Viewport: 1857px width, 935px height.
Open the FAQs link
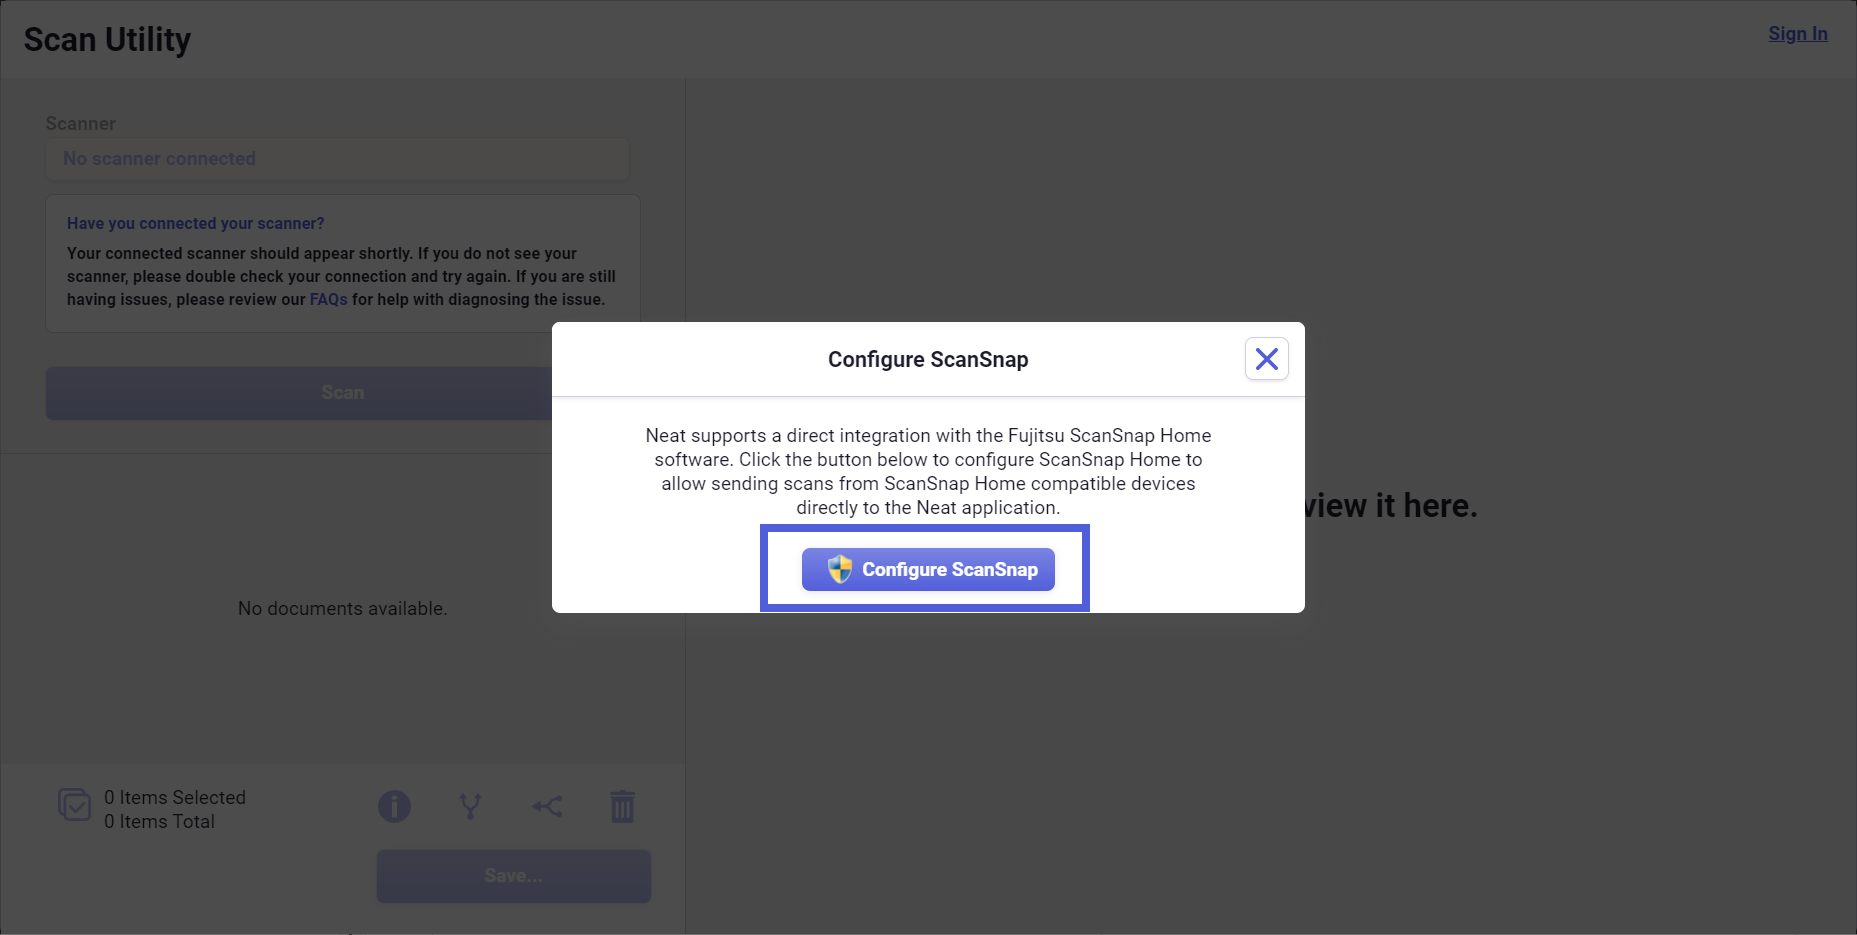[328, 299]
